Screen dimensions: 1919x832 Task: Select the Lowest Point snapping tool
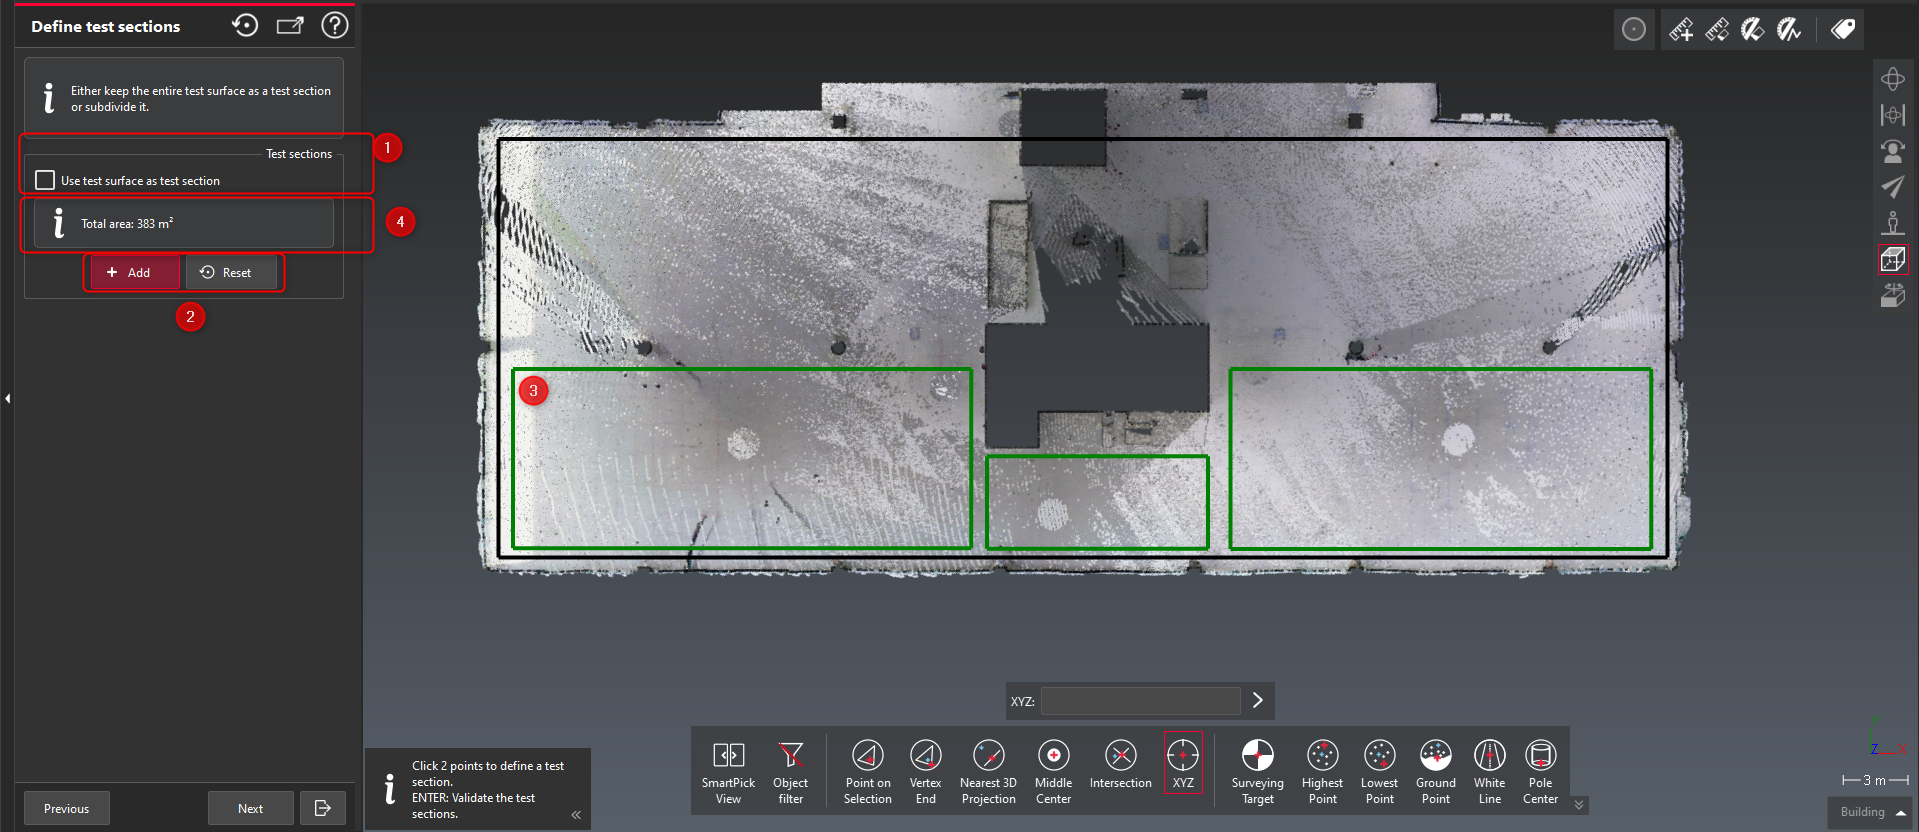(x=1379, y=769)
